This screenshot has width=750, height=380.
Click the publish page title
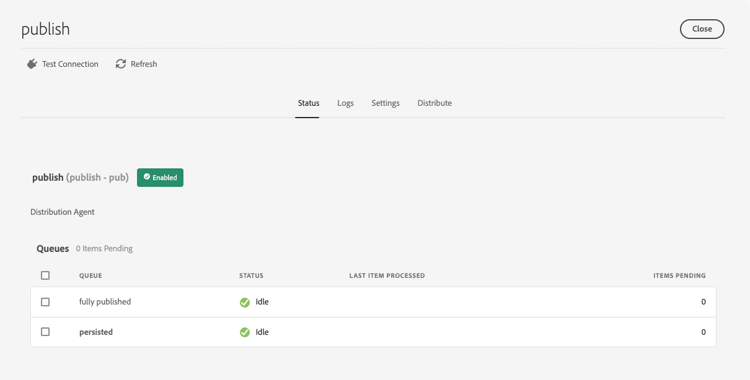(x=45, y=29)
